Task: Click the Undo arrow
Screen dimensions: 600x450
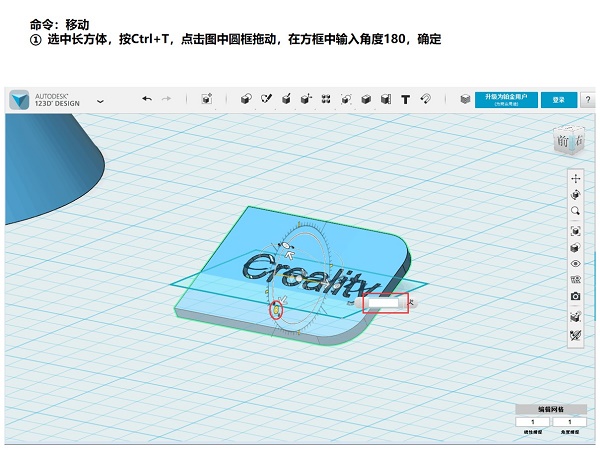Action: pyautogui.click(x=147, y=99)
